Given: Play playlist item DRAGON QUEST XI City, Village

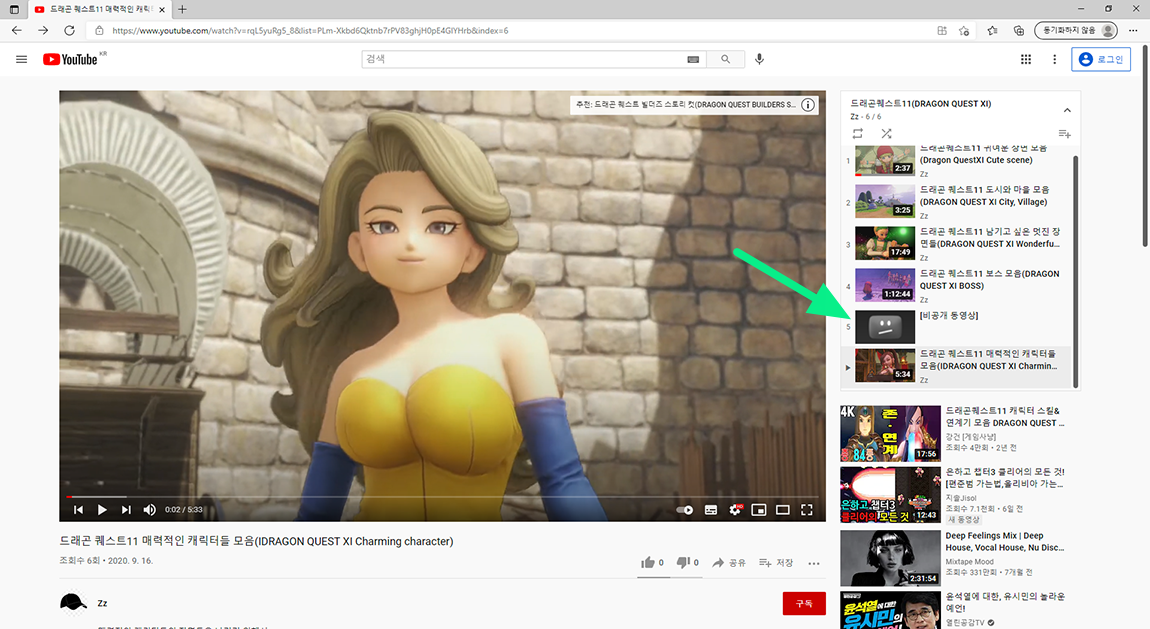Looking at the screenshot, I should coord(956,202).
